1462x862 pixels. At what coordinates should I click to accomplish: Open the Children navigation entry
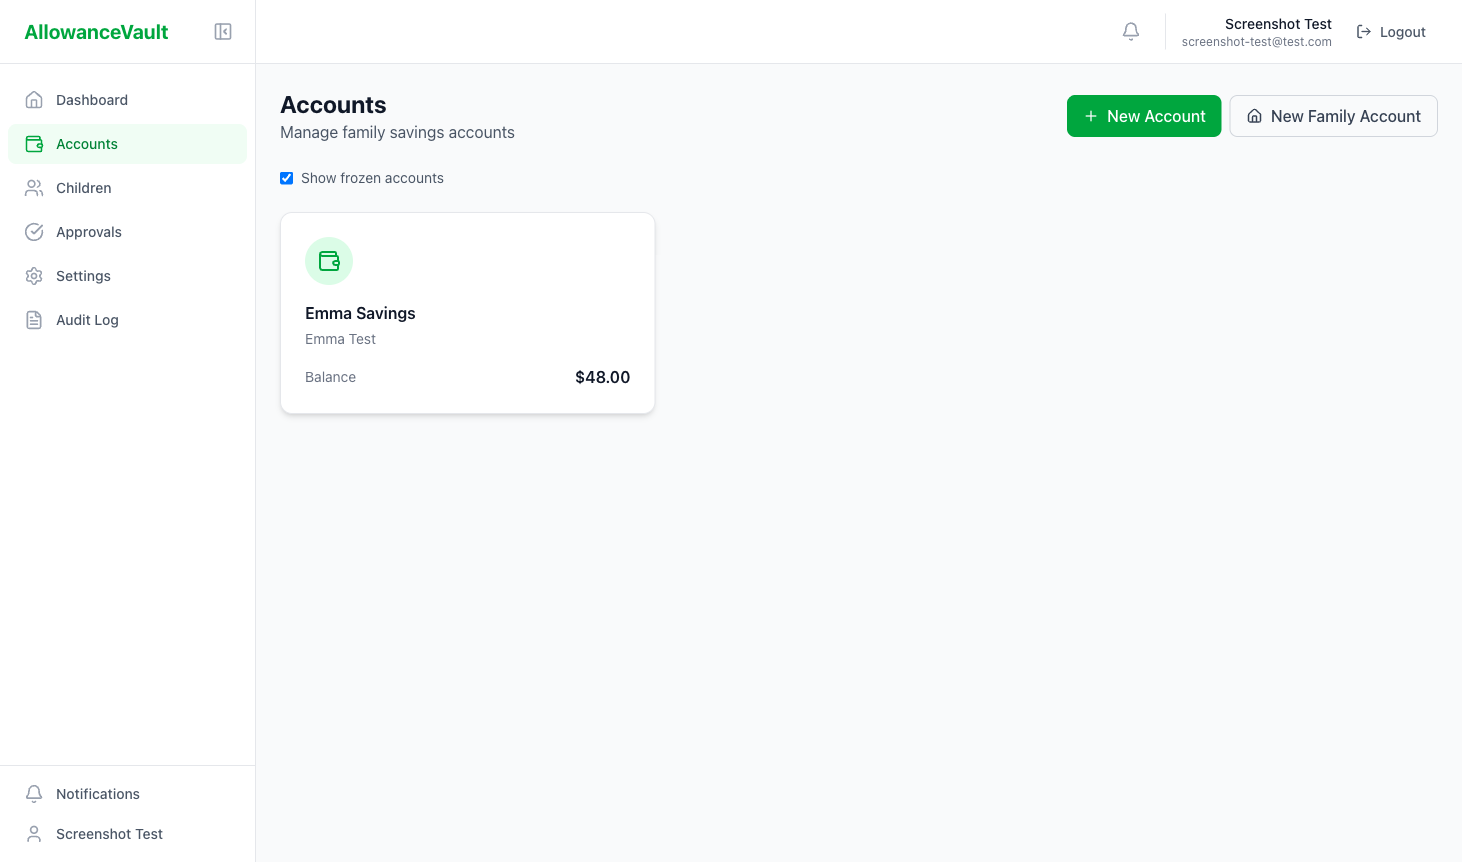pos(84,187)
